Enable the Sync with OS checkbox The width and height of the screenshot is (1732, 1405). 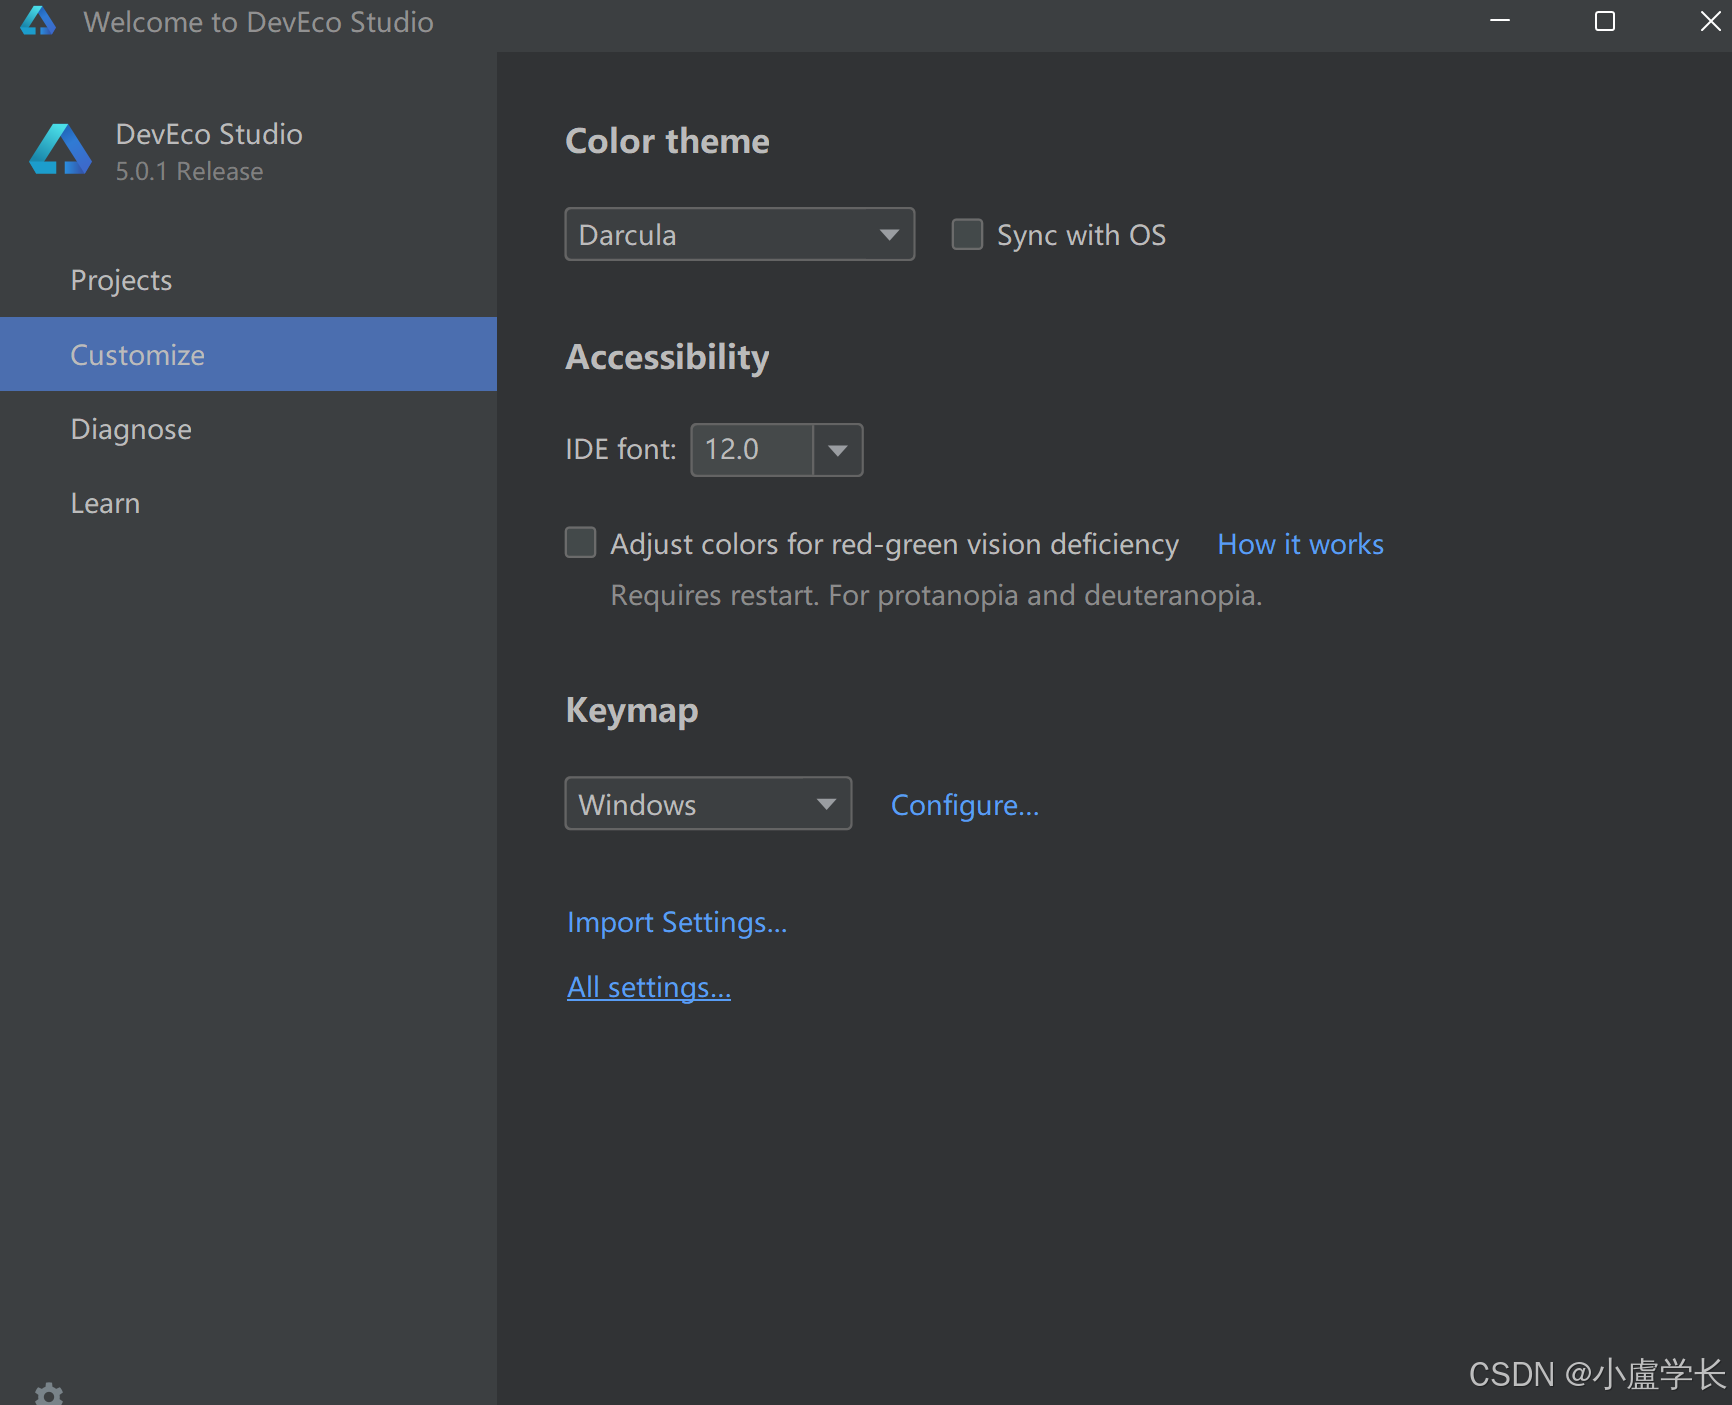click(x=967, y=234)
